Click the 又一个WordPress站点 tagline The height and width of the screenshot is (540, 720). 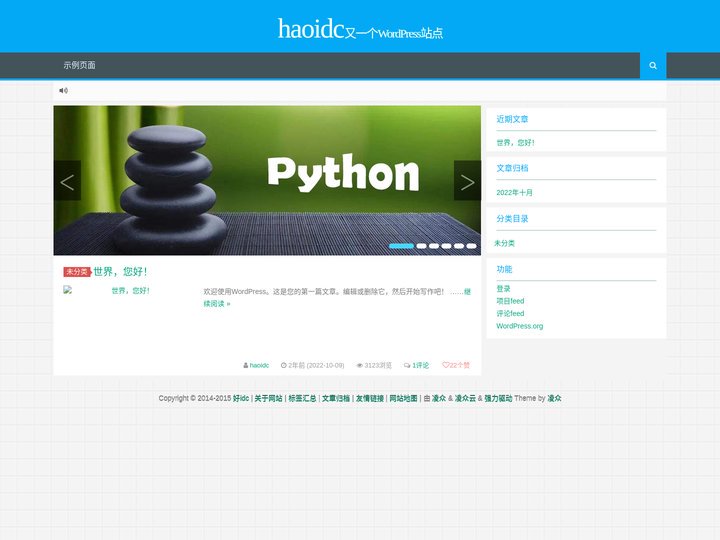[x=394, y=34]
